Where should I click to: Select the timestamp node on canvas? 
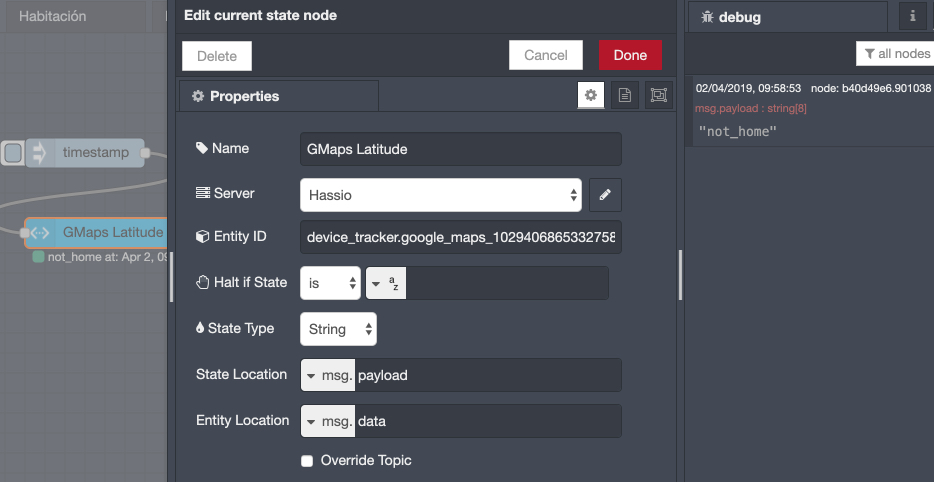pyautogui.click(x=85, y=153)
